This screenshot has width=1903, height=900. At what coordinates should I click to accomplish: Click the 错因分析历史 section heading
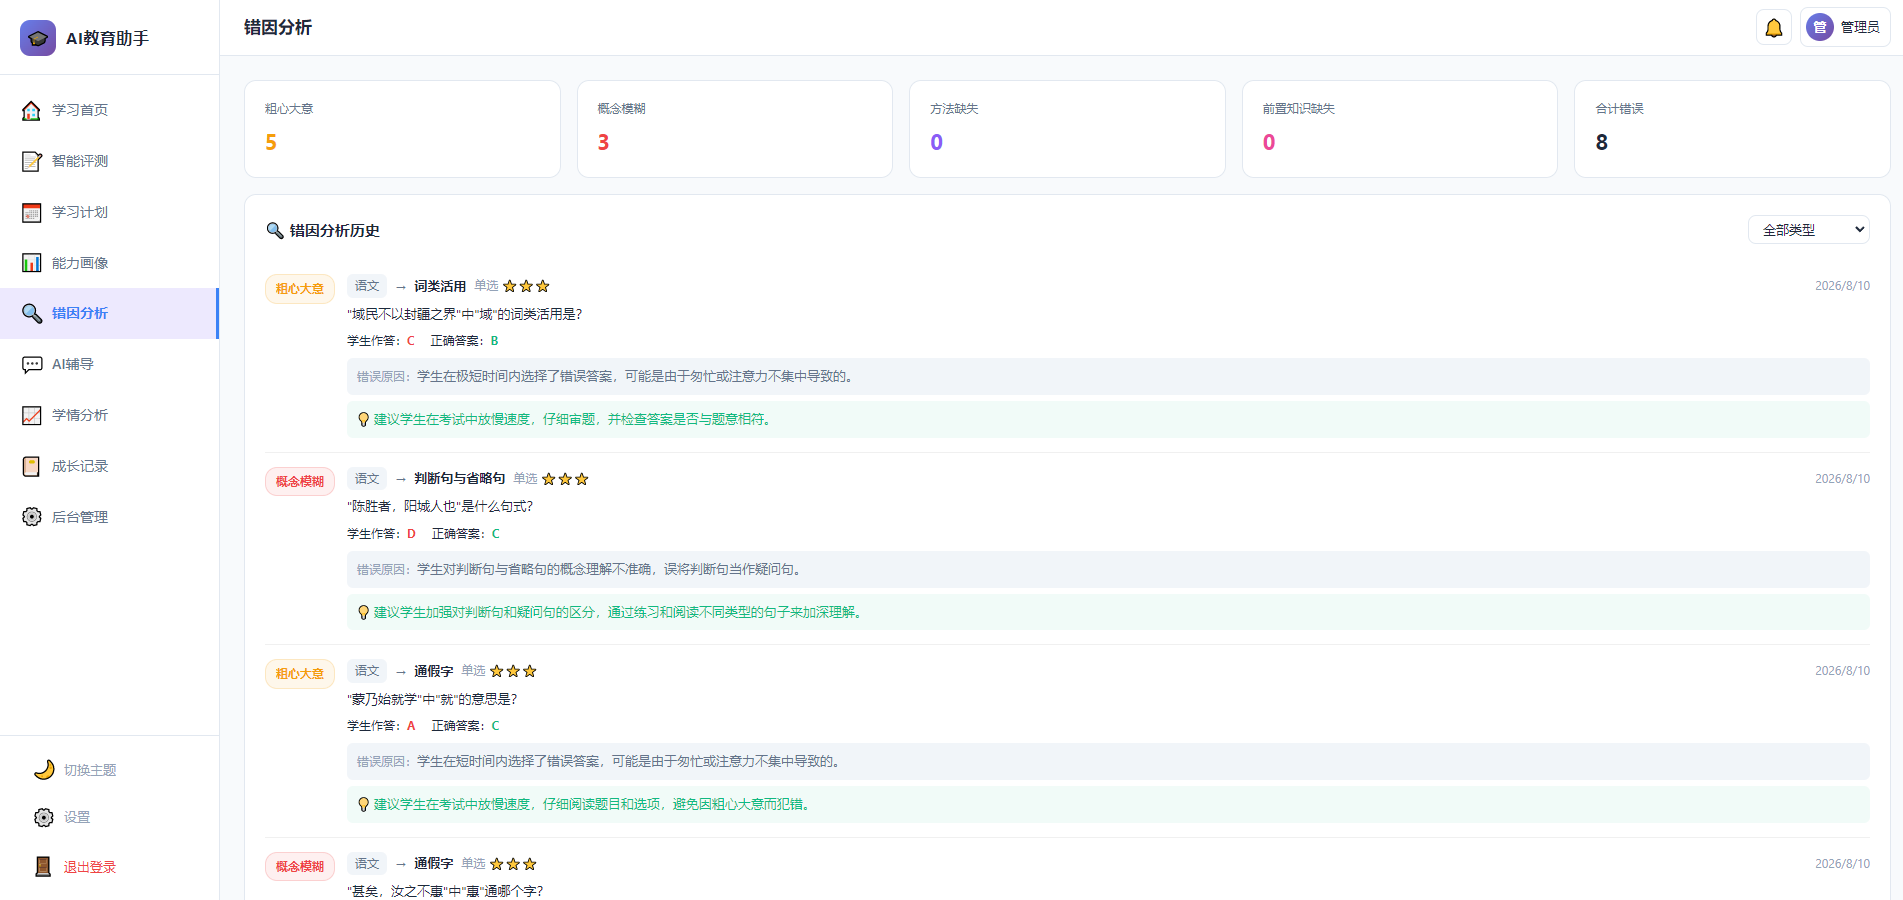coord(334,231)
